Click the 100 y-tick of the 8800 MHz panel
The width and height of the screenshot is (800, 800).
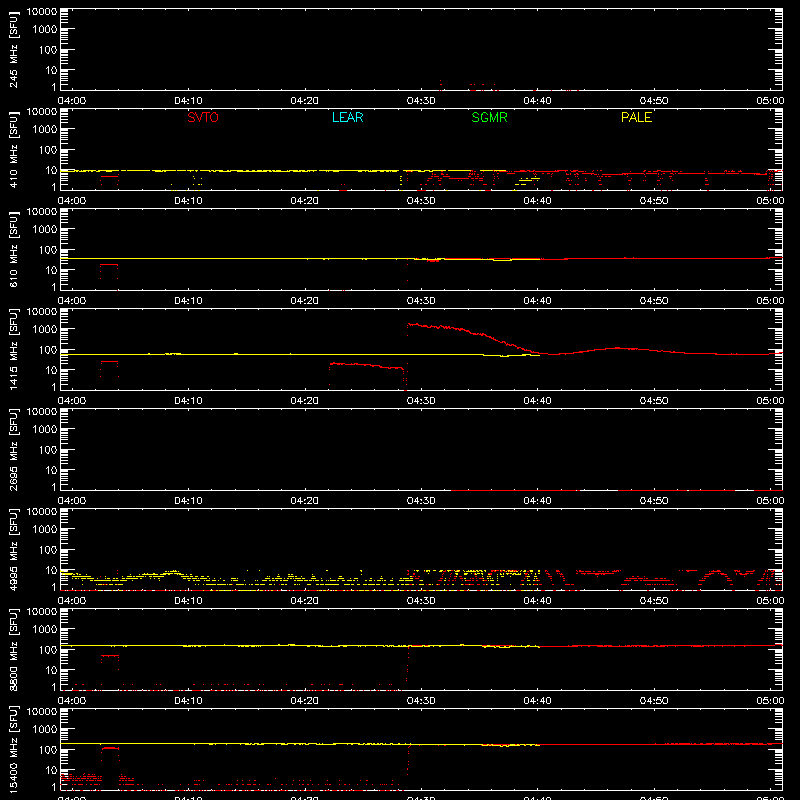coord(48,650)
